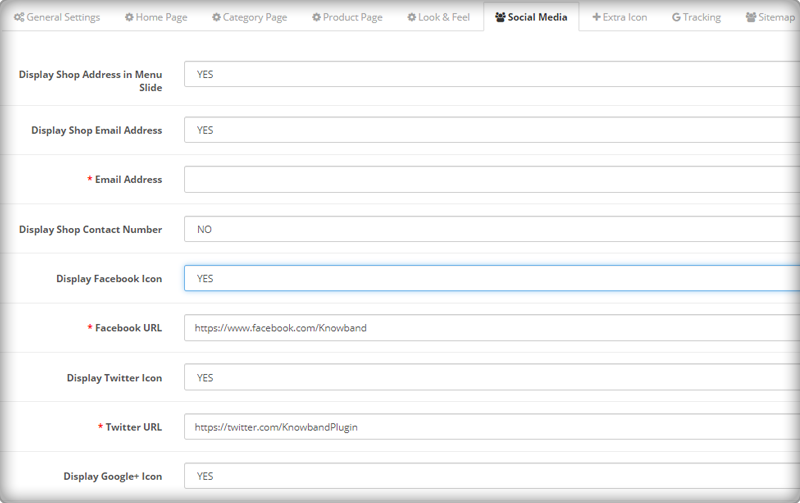Click the Display Shop Contact Number label
This screenshot has height=503, width=800.
[x=90, y=230]
